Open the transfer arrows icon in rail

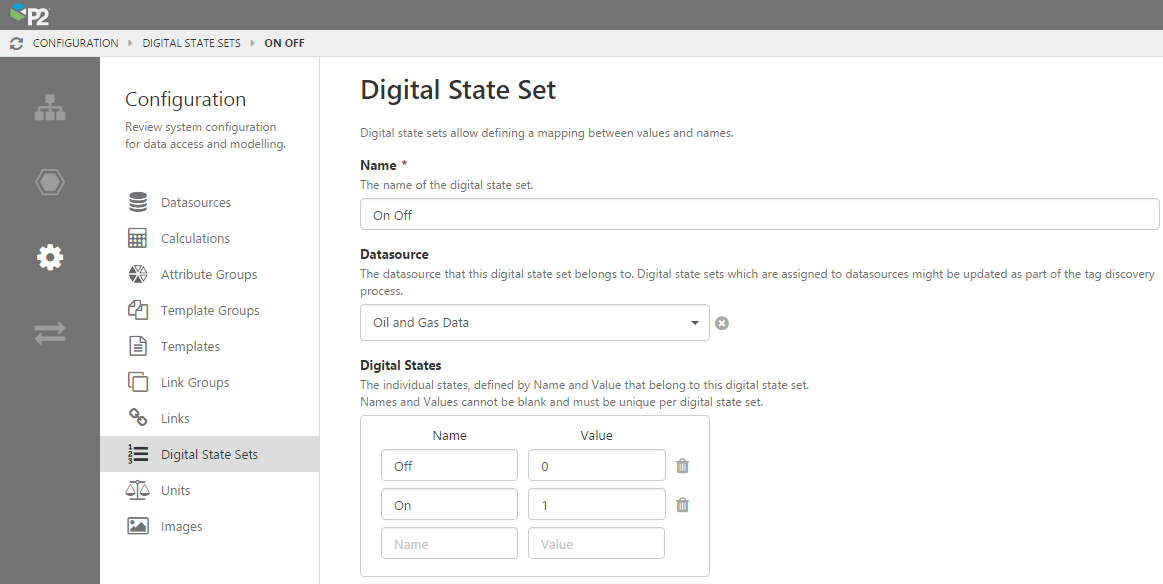point(50,333)
